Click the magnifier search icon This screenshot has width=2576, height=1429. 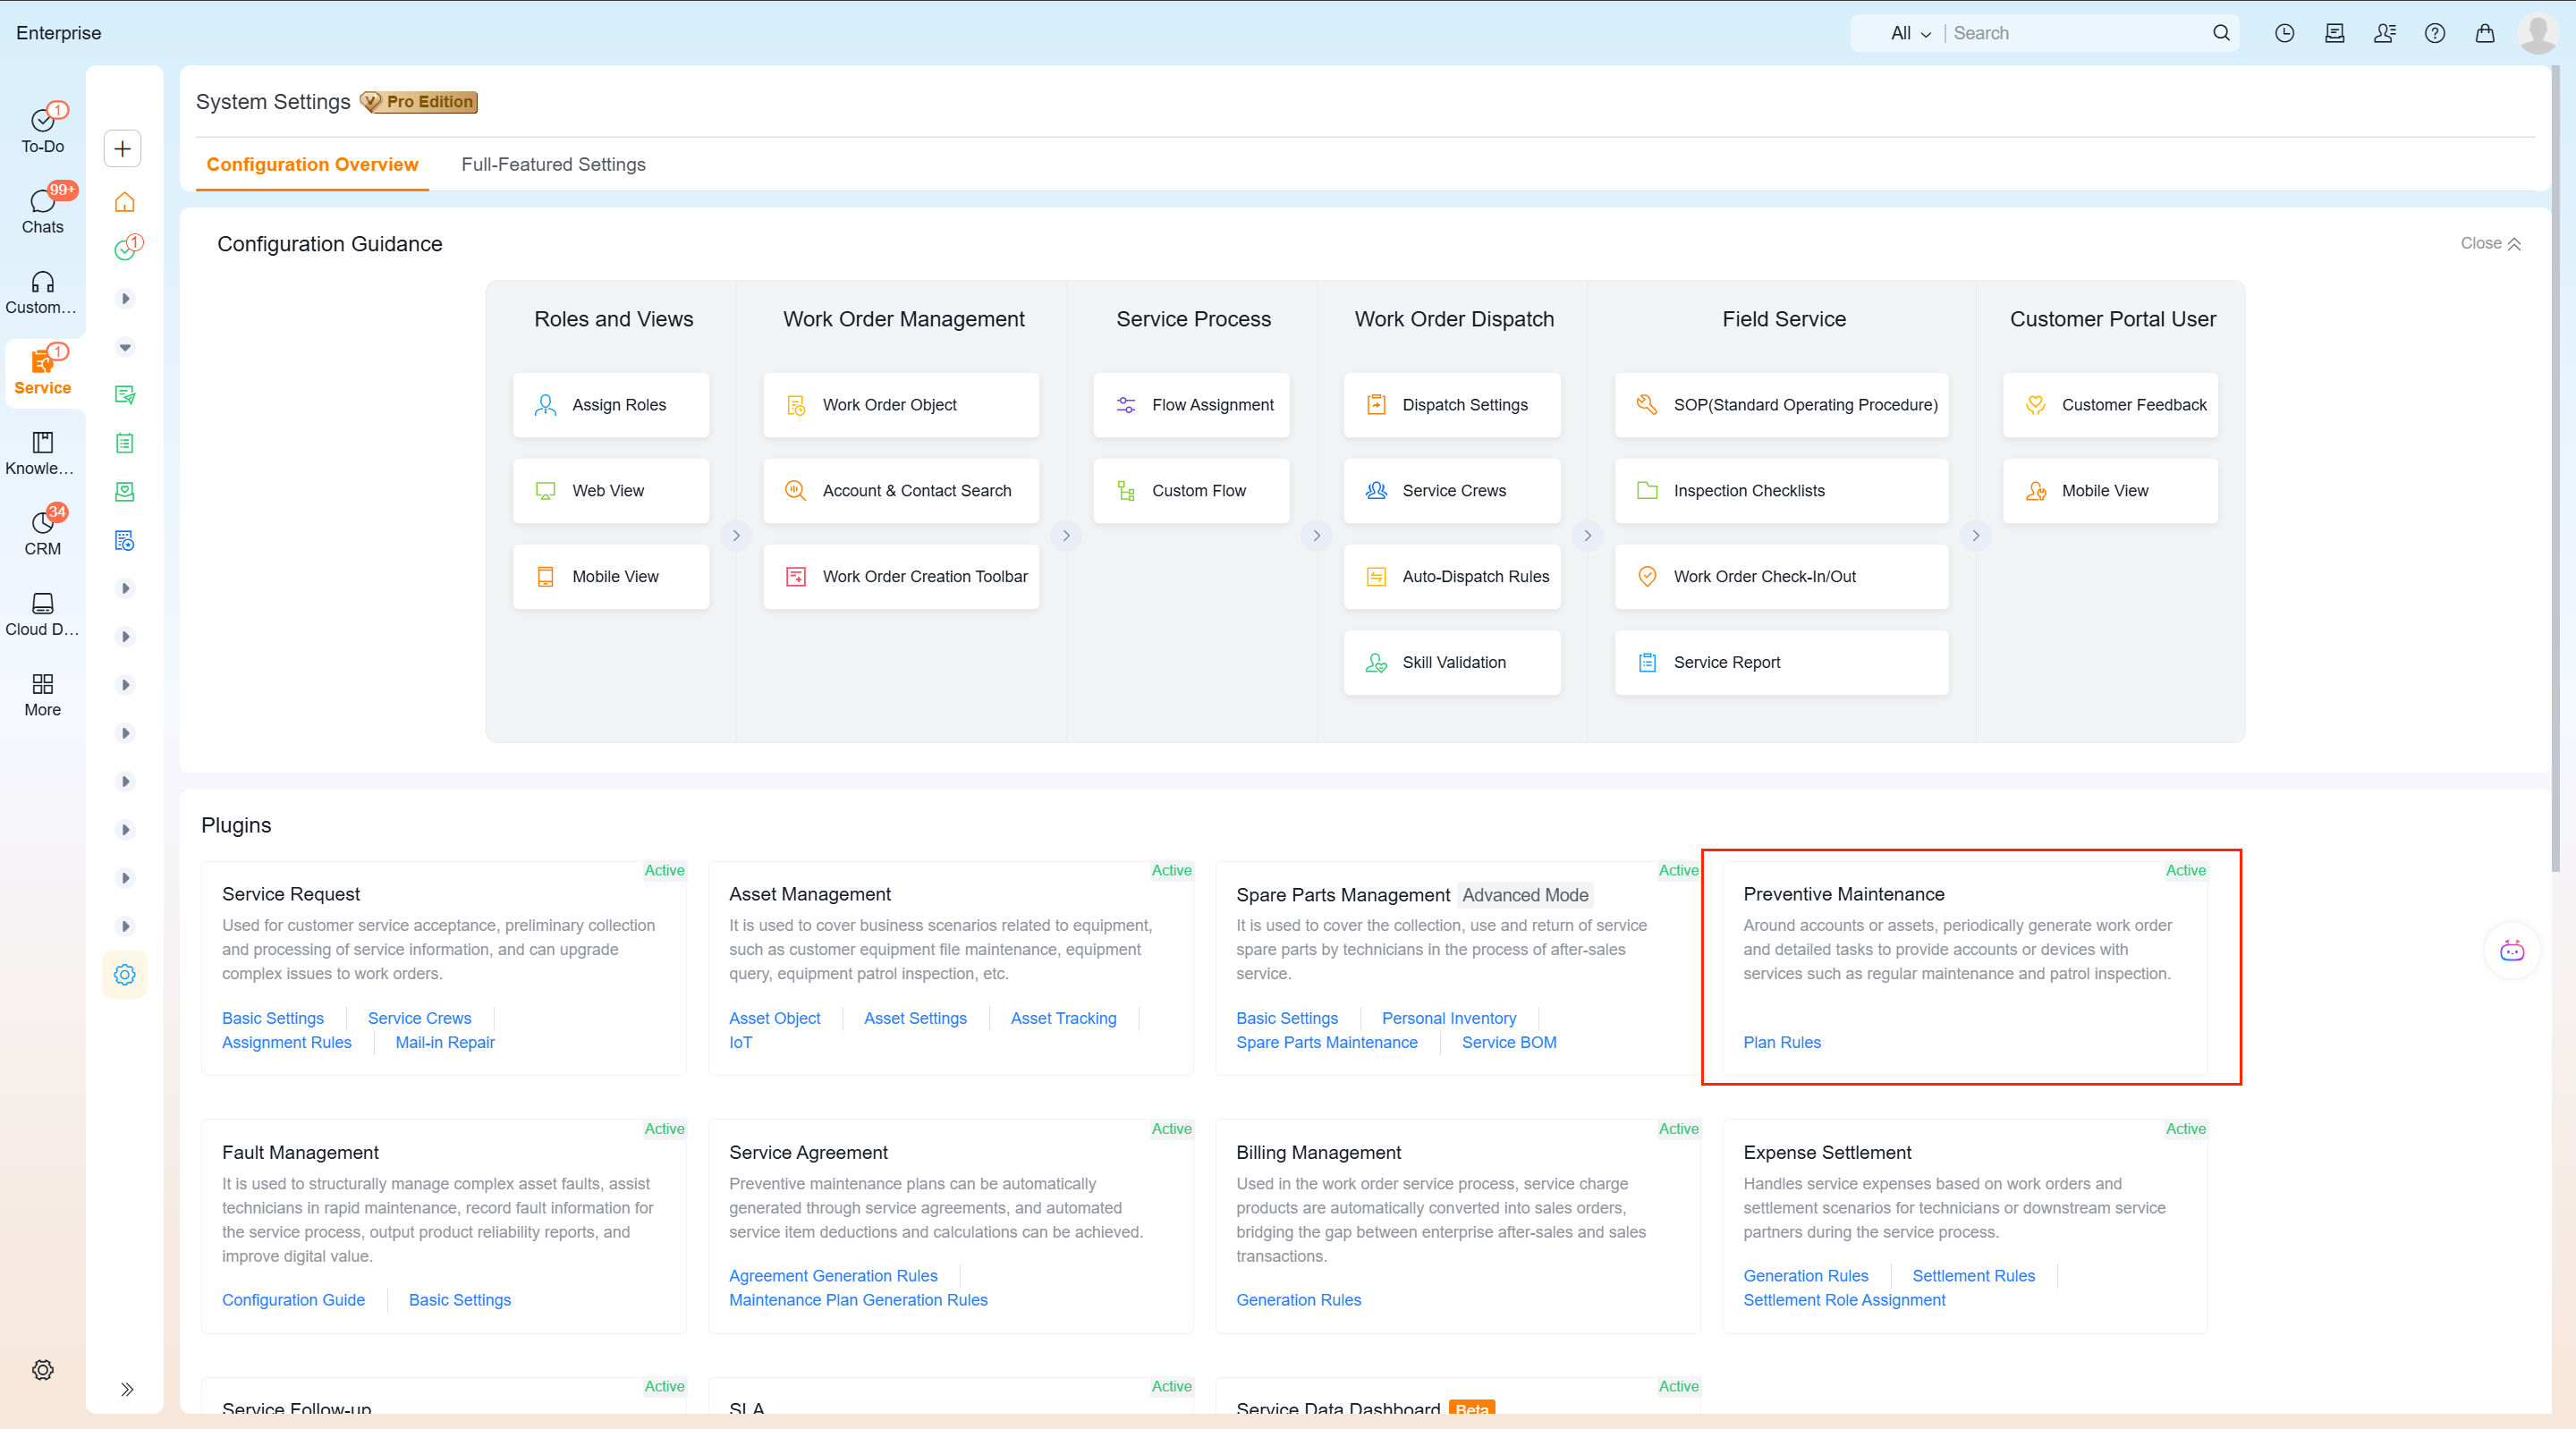(2221, 33)
